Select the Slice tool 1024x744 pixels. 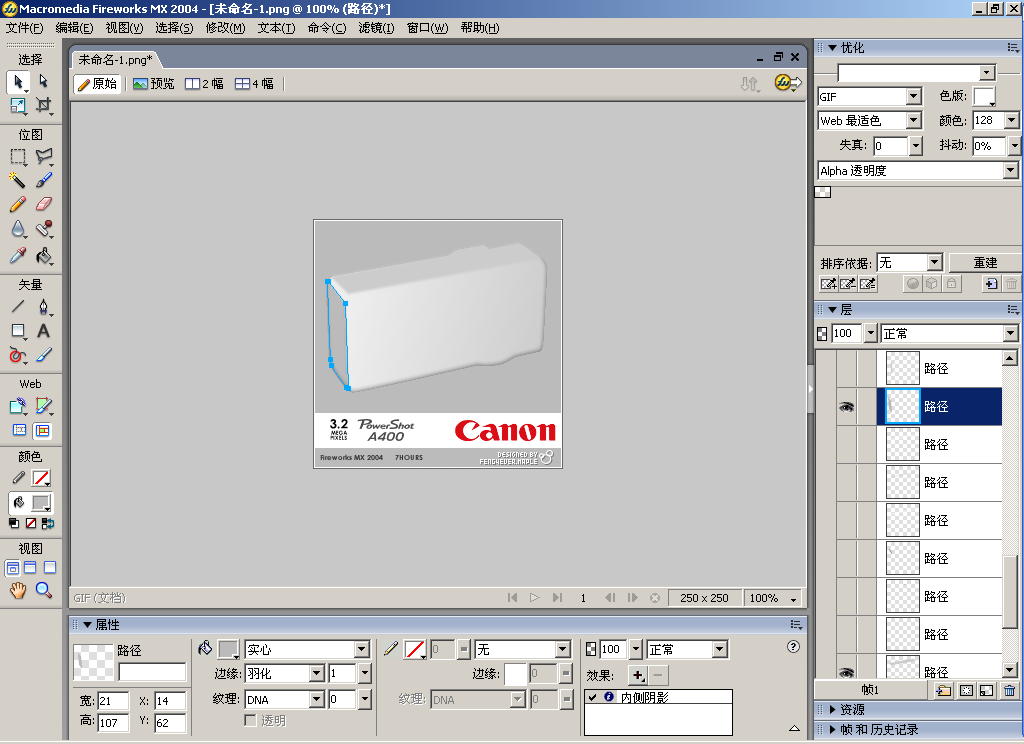coord(43,406)
